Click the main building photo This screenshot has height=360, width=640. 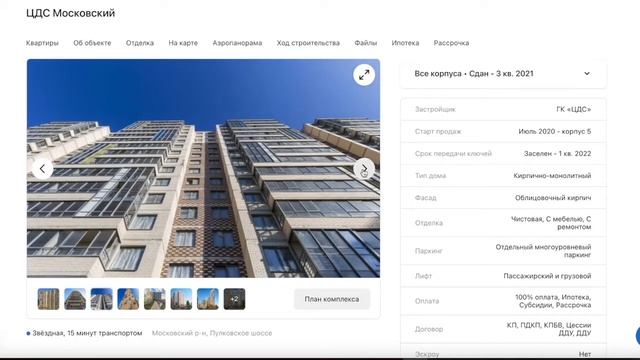[x=203, y=169]
